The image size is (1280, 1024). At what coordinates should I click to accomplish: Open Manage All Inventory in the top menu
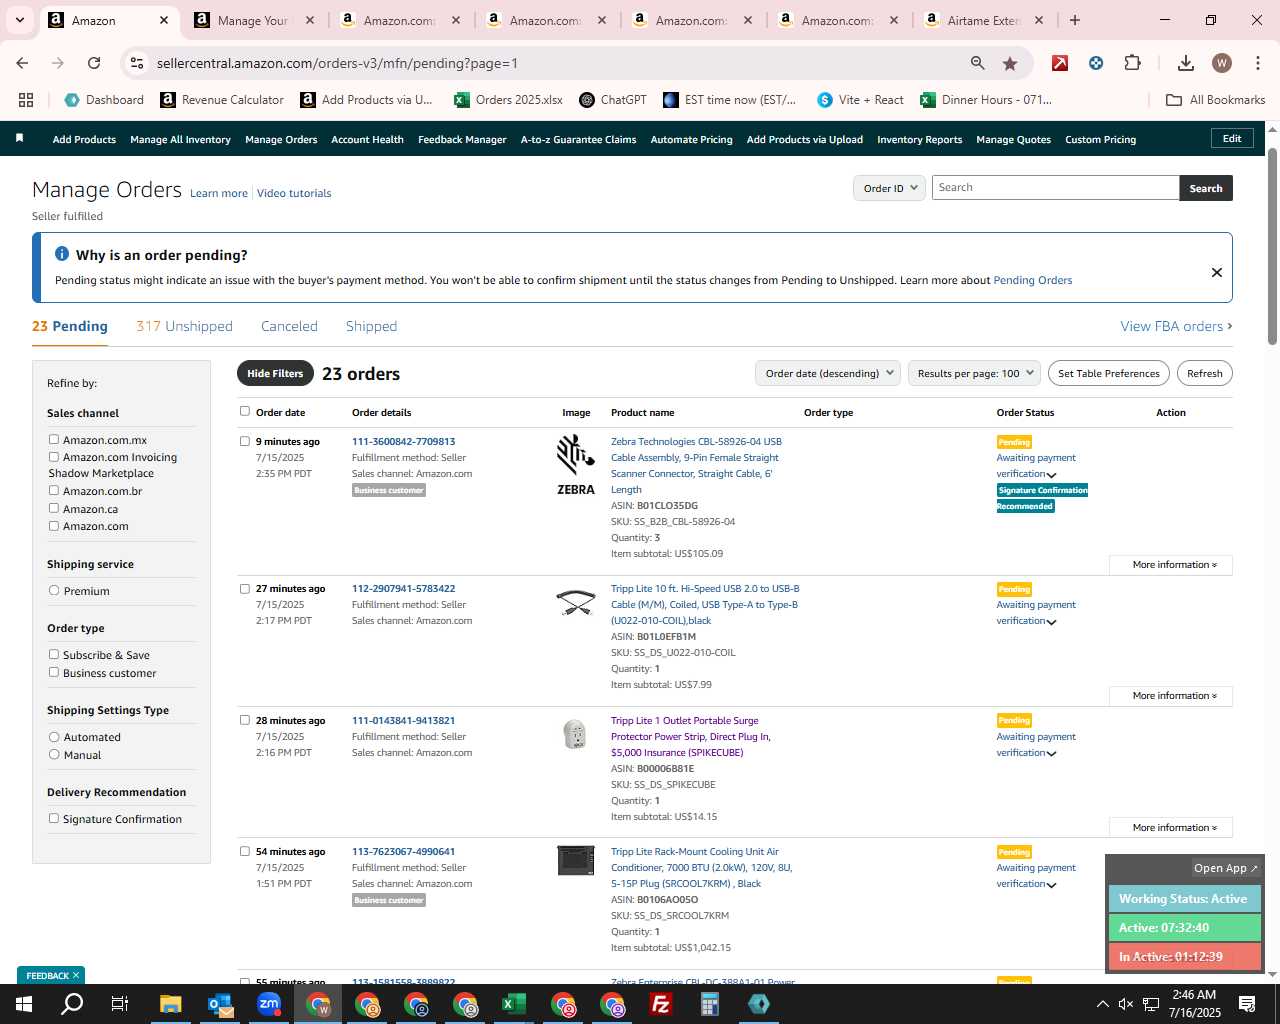(180, 139)
